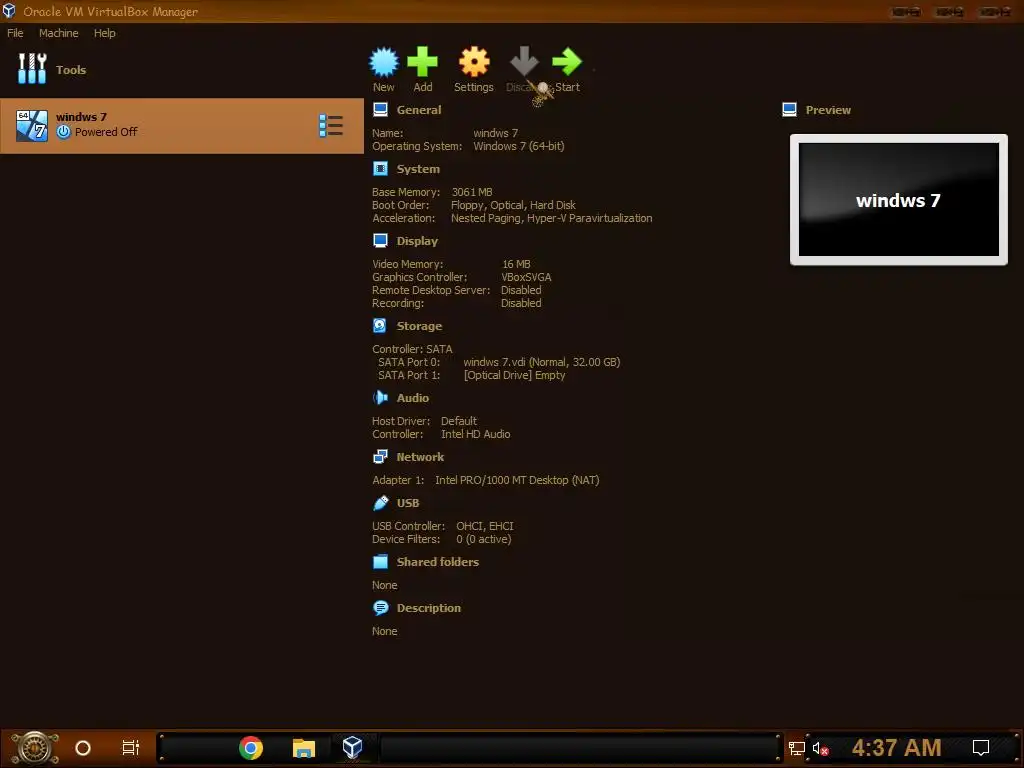Open the Network settings header link

coord(420,456)
